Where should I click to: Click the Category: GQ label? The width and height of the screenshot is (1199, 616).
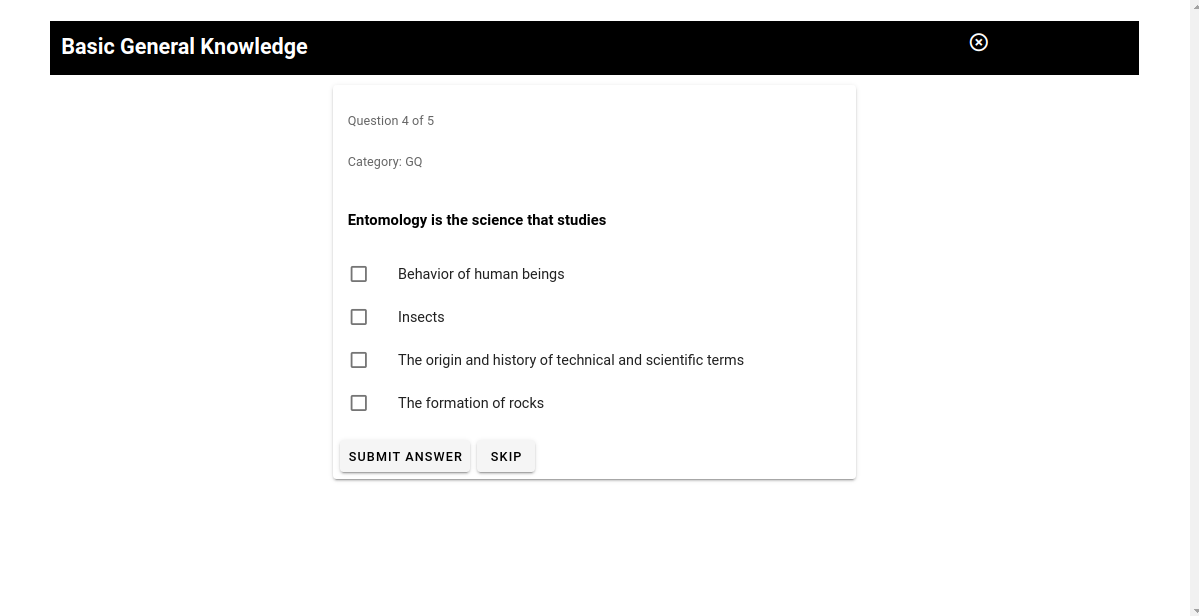point(385,162)
